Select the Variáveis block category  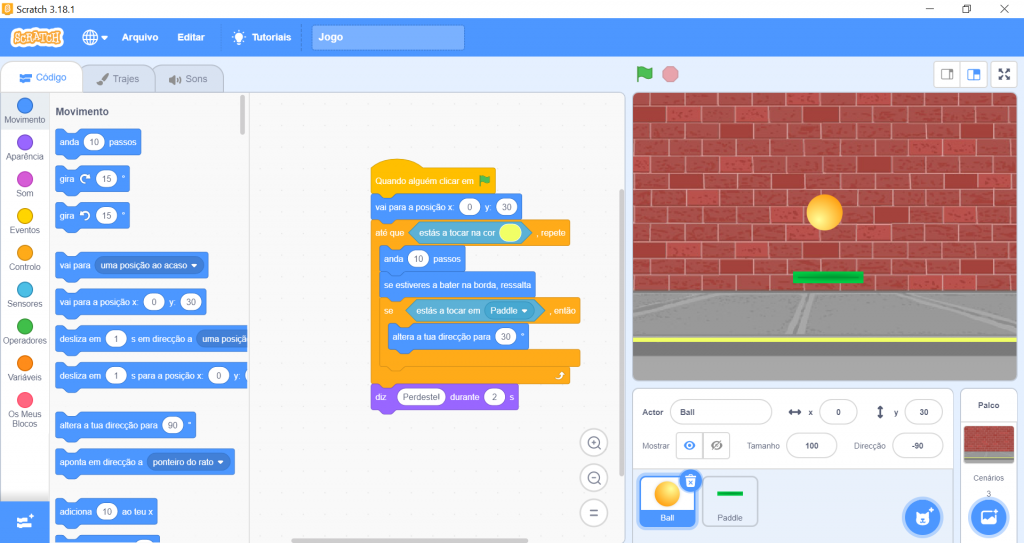pyautogui.click(x=25, y=369)
